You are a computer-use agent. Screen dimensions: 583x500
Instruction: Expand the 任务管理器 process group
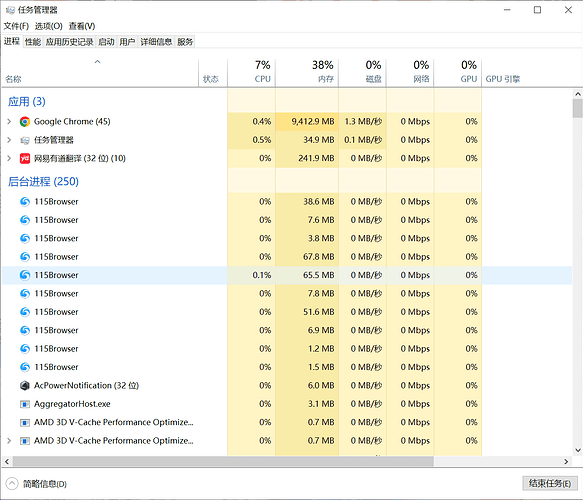(x=9, y=140)
